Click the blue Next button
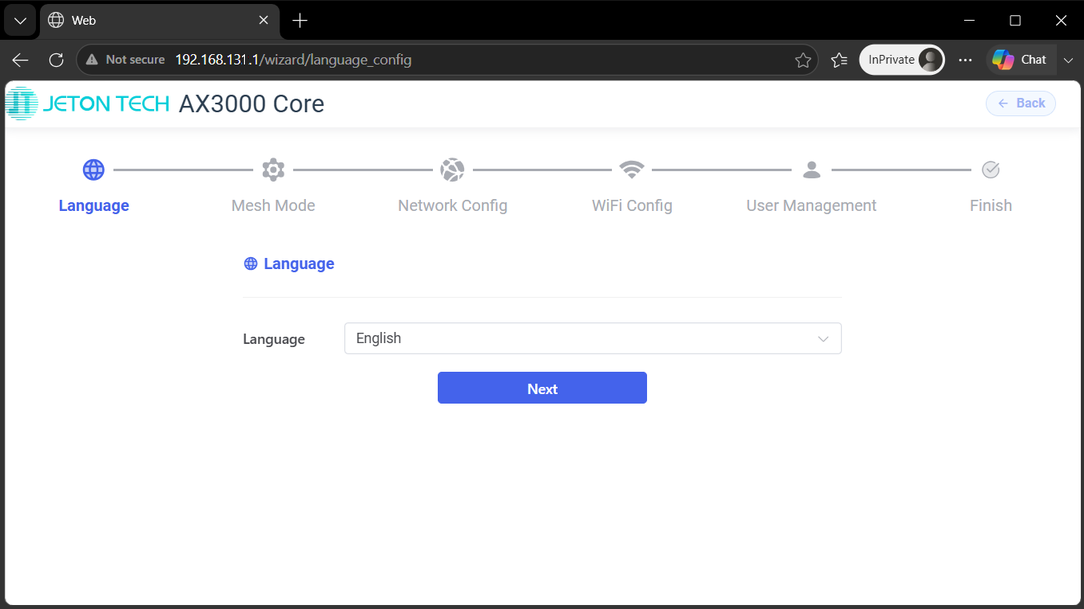This screenshot has width=1084, height=609. click(542, 388)
